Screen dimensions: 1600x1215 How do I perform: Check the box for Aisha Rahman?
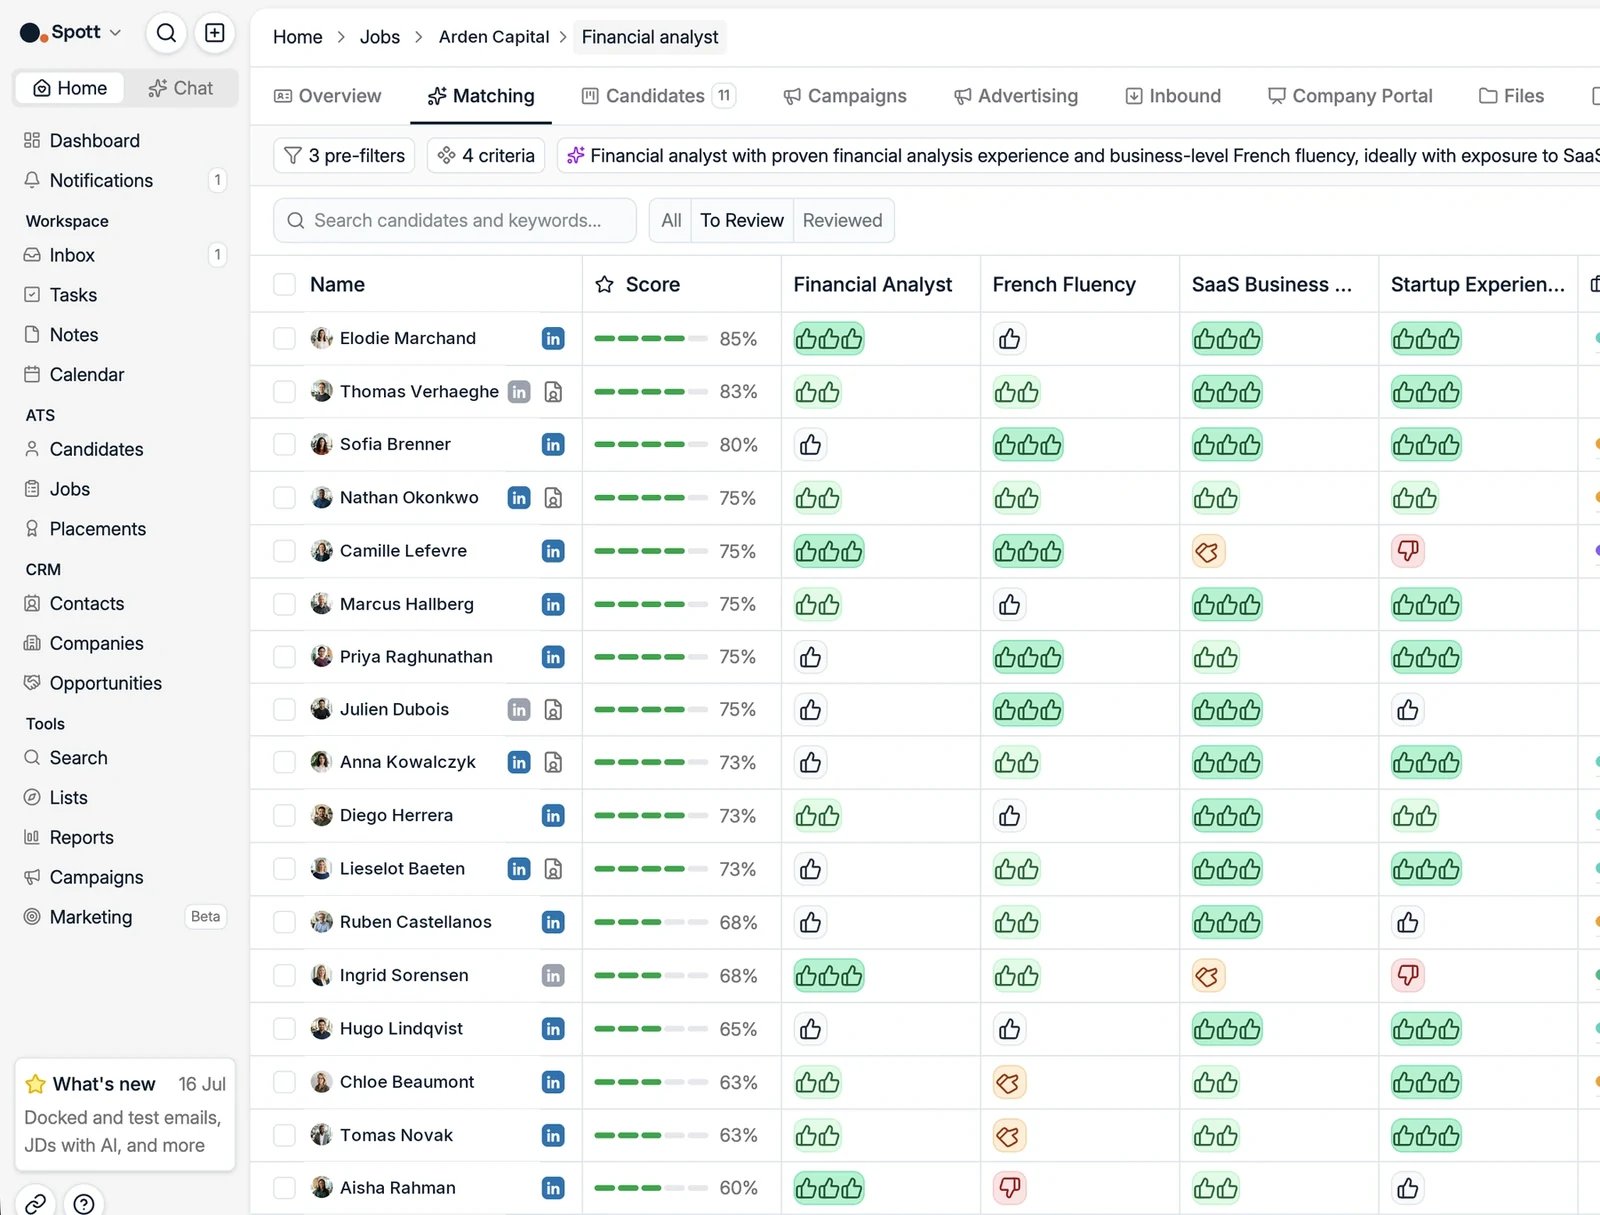(285, 1188)
